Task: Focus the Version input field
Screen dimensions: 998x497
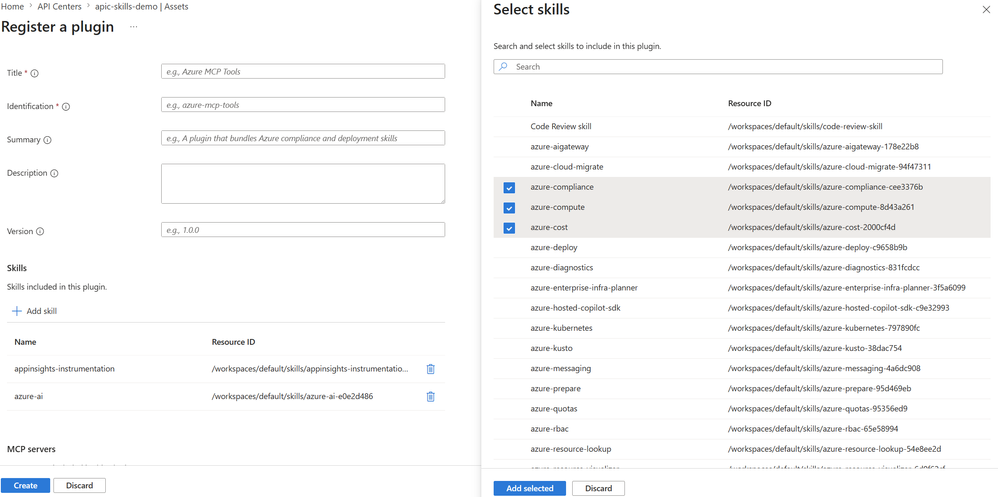Action: (303, 230)
